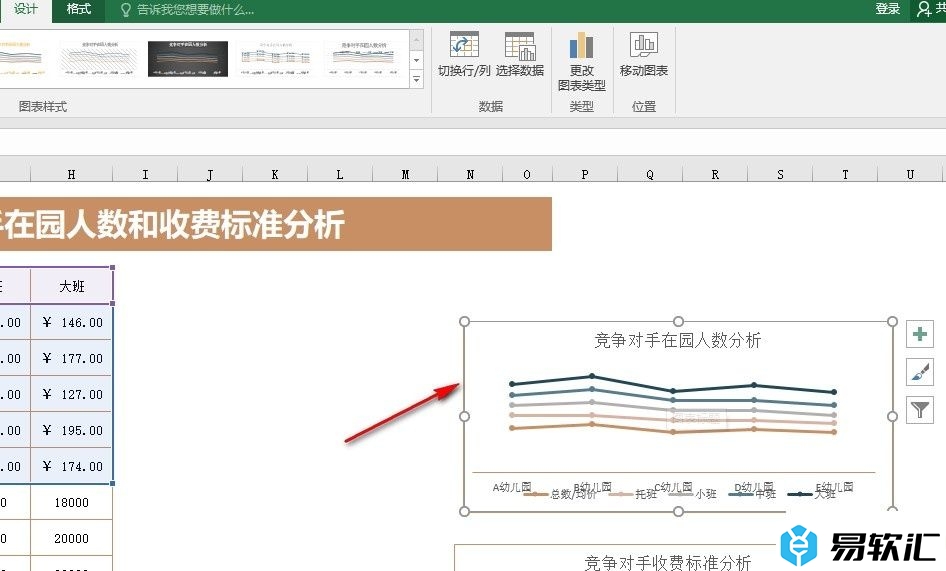The height and width of the screenshot is (571, 946).
Task: Click chart top-right resize handle
Action: pyautogui.click(x=892, y=321)
